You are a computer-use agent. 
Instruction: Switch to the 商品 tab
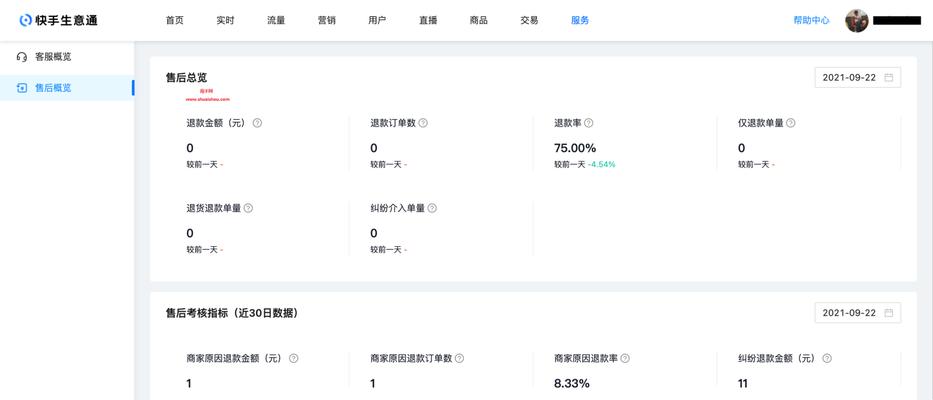[478, 20]
